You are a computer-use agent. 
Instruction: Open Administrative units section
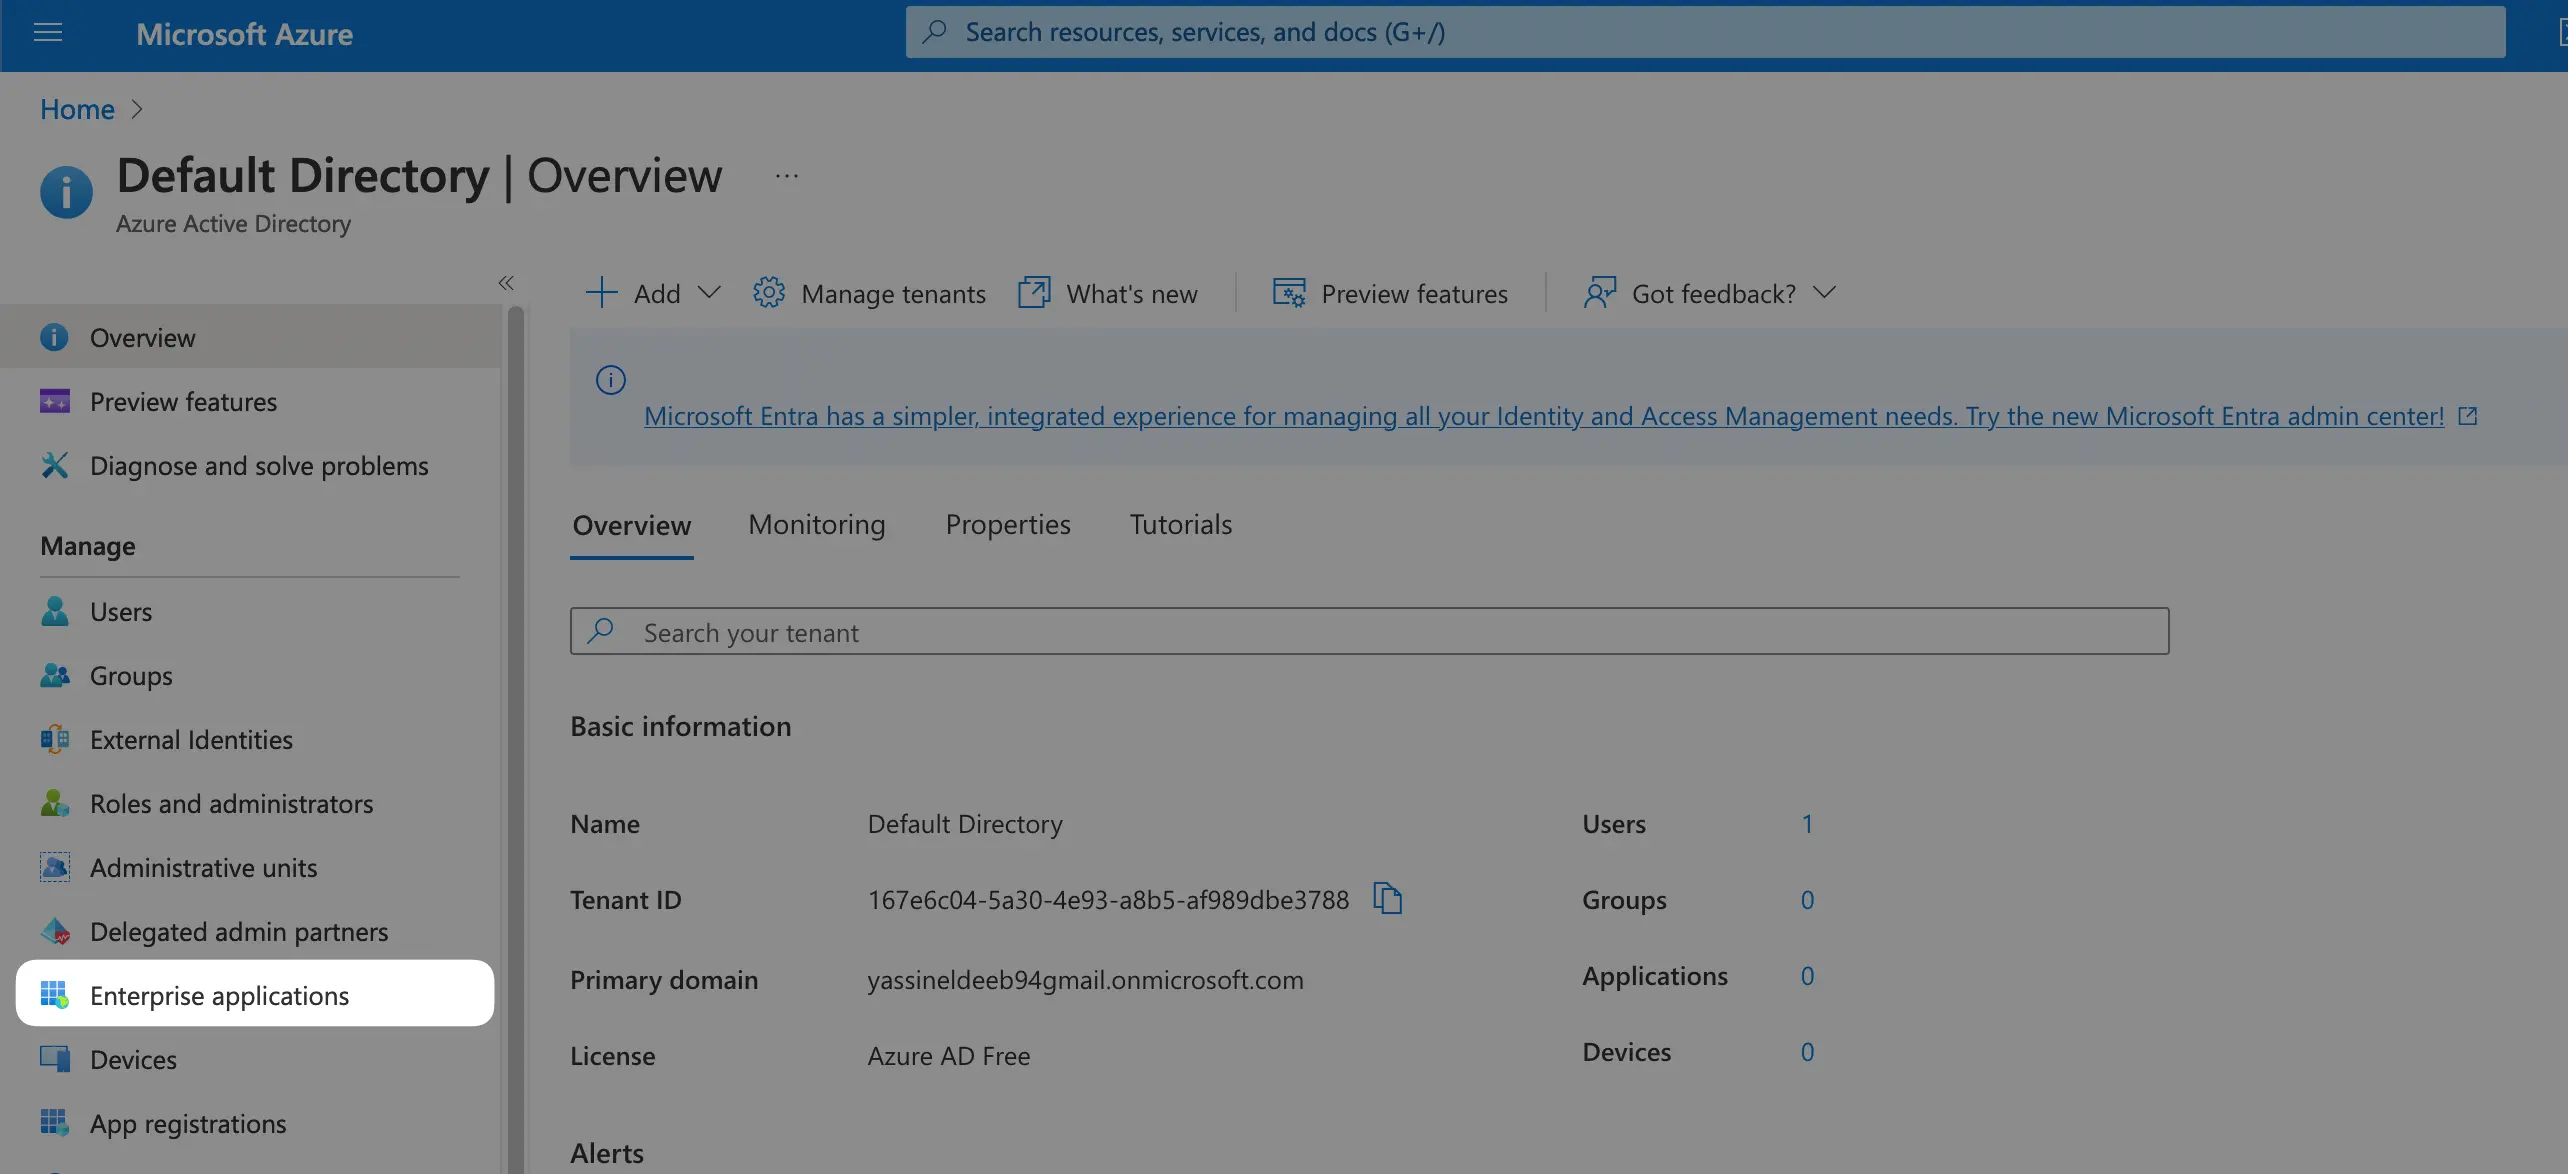pyautogui.click(x=203, y=867)
